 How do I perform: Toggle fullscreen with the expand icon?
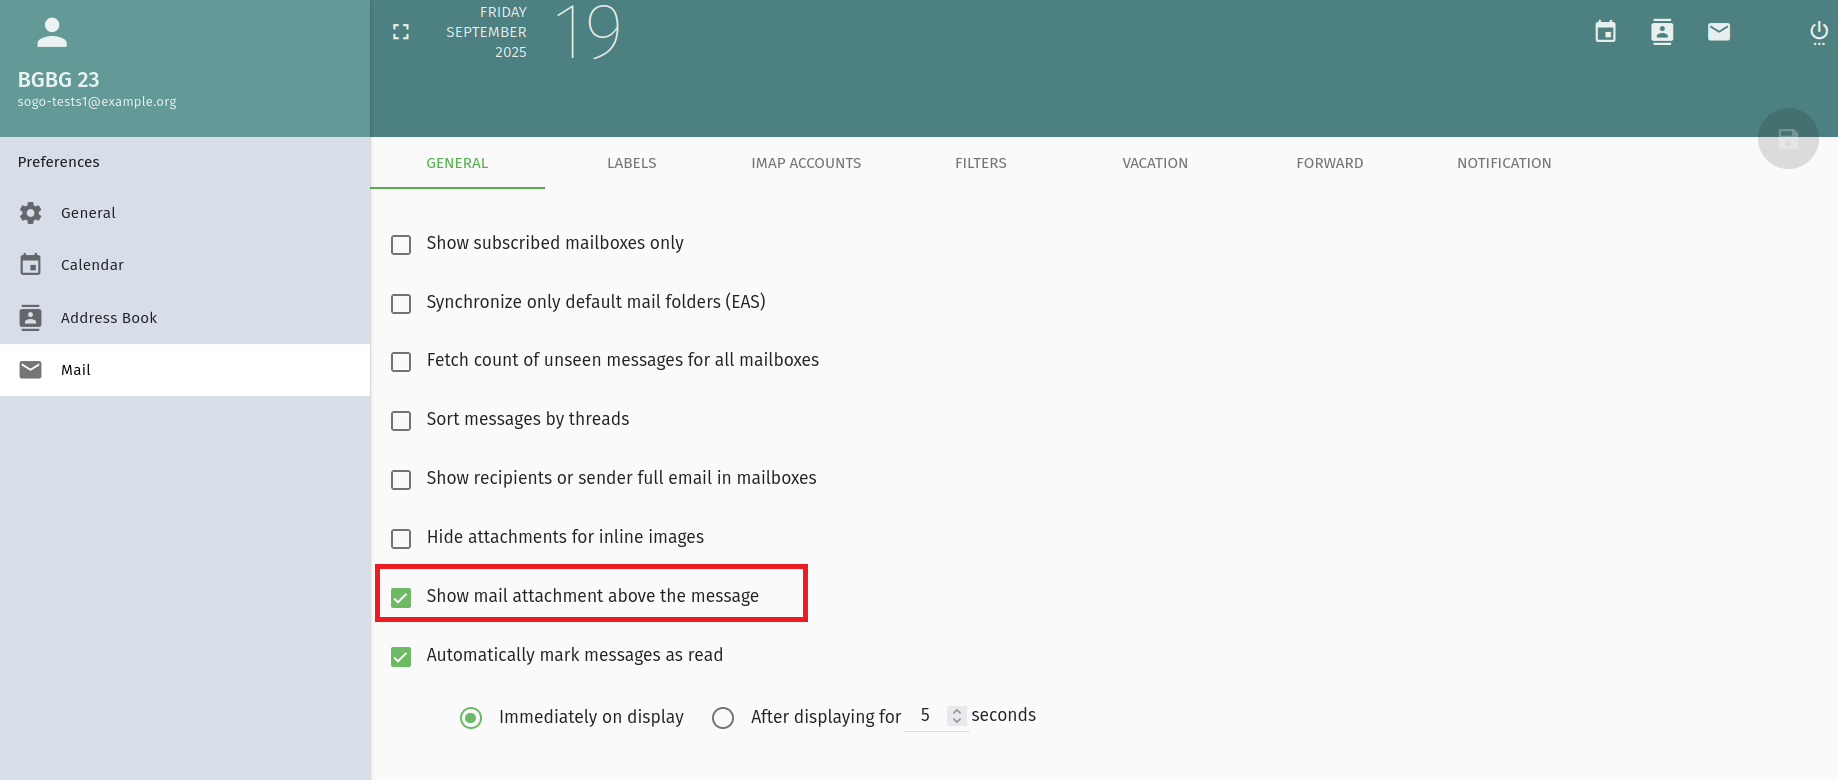tap(401, 32)
